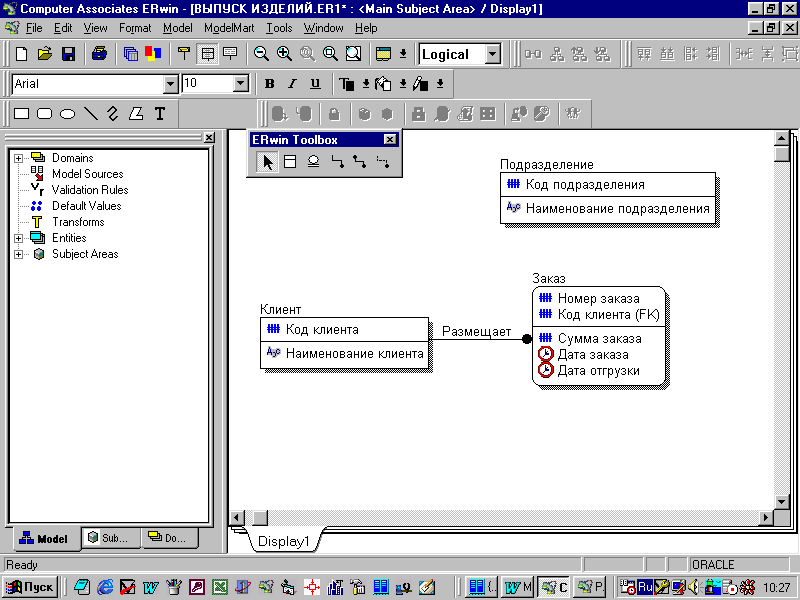Save the model with the diskette icon

pyautogui.click(x=68, y=54)
